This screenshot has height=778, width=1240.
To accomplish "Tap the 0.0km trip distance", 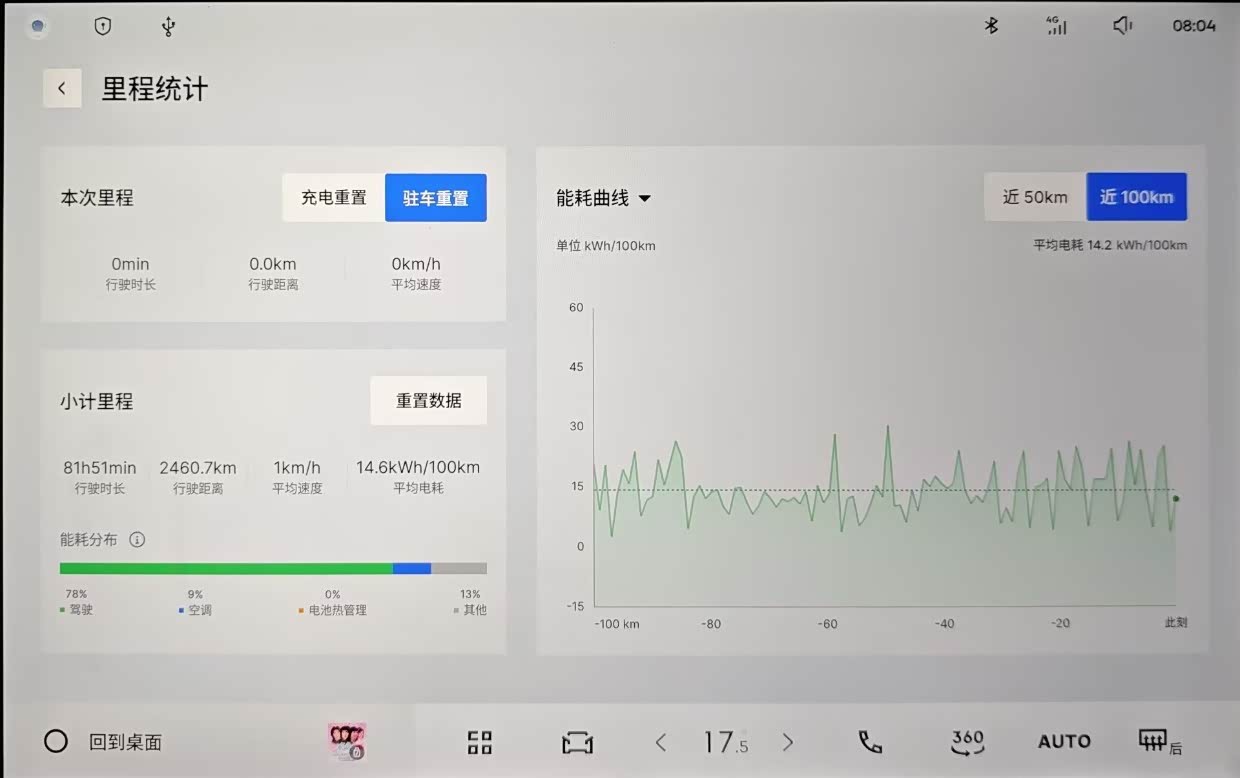I will 273,264.
